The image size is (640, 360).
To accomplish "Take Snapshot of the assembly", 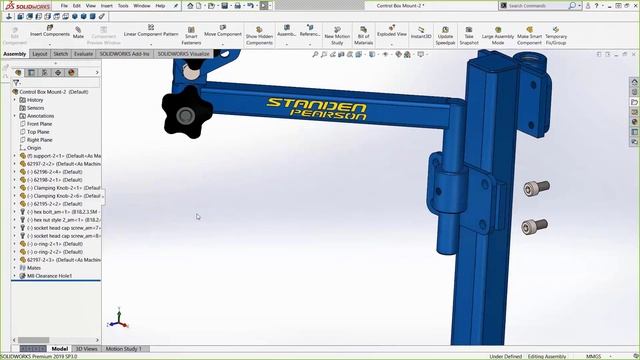I will pyautogui.click(x=469, y=36).
